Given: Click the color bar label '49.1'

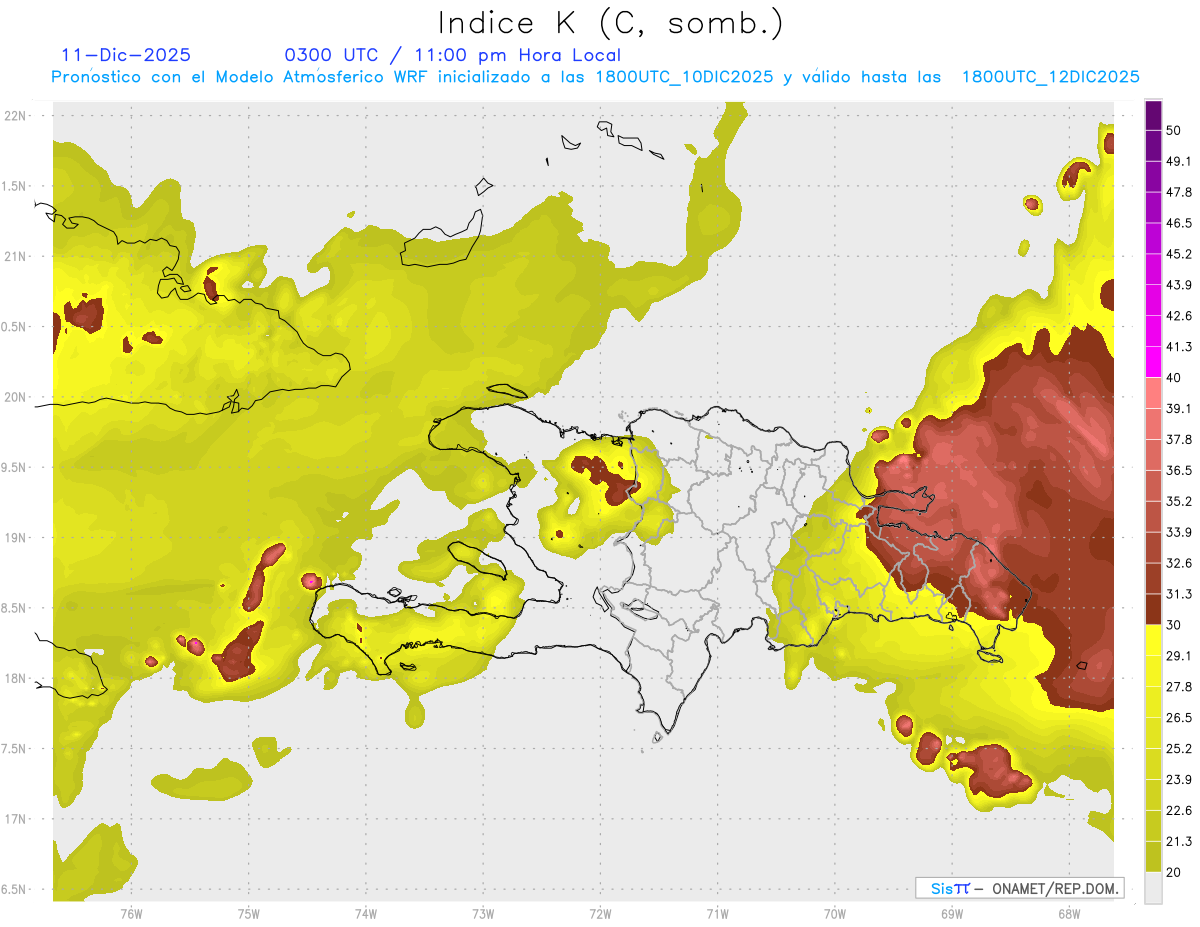Looking at the screenshot, I should click(1179, 161).
